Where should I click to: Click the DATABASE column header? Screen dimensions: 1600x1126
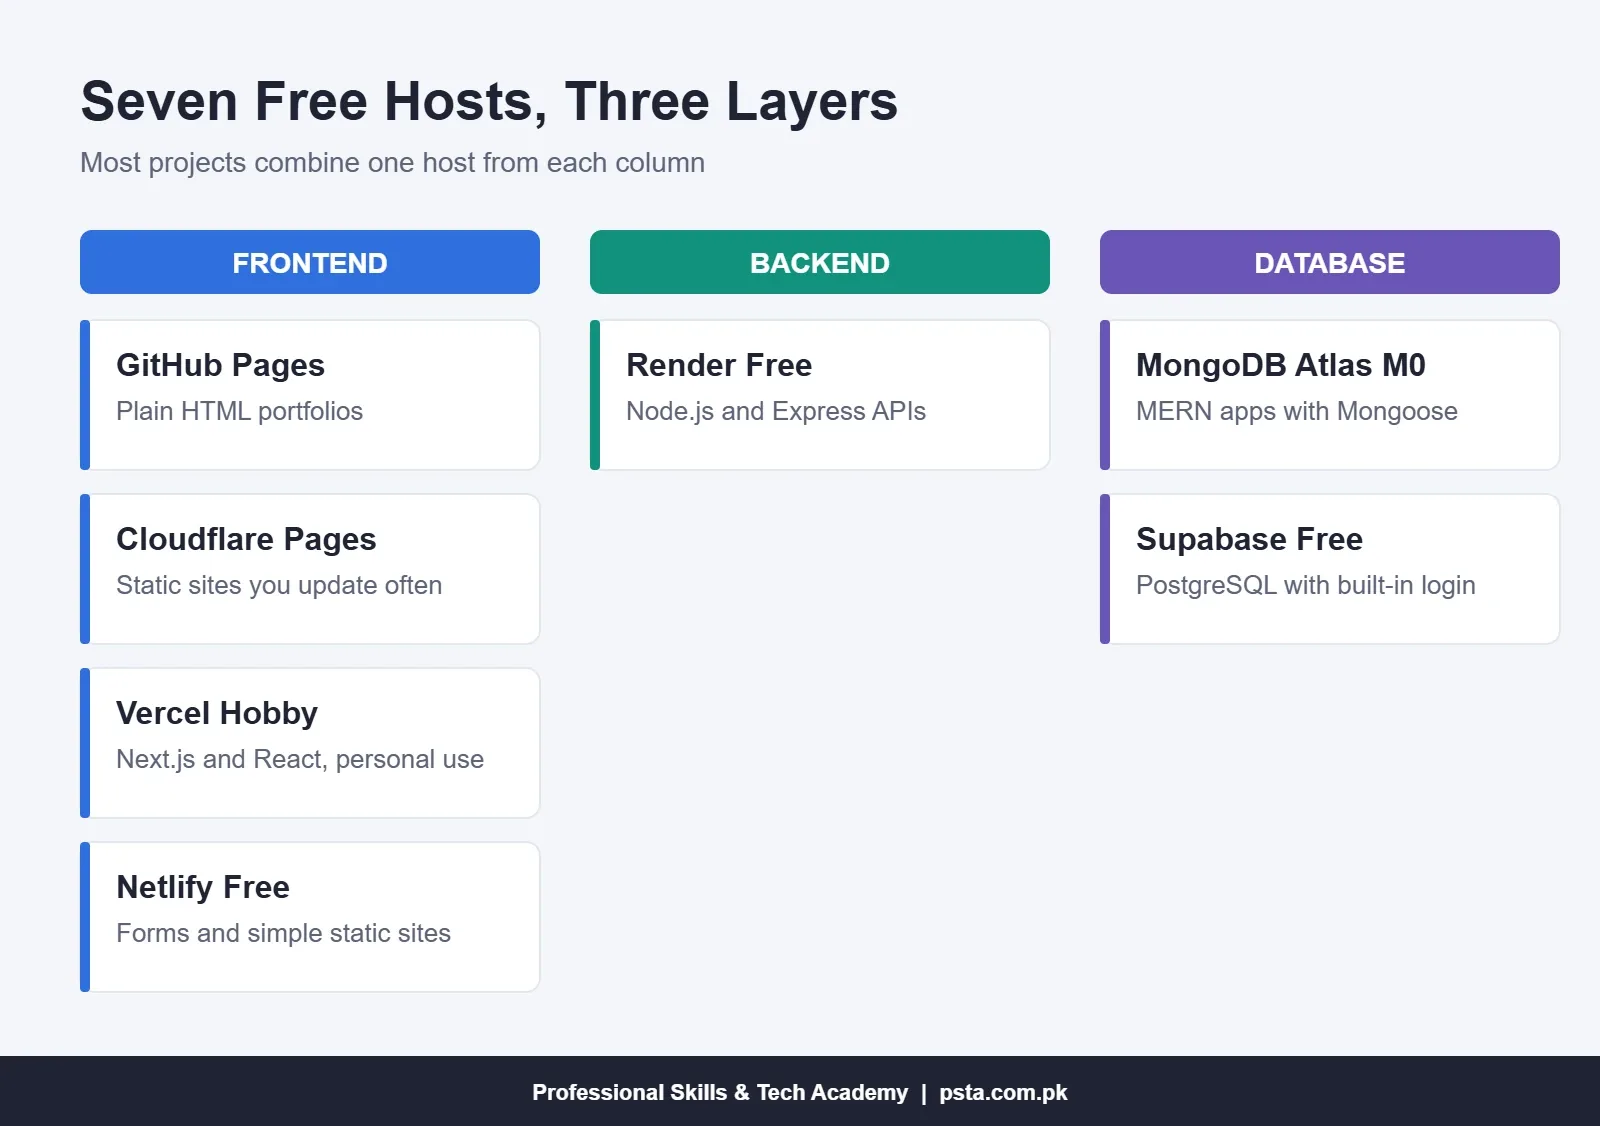pos(1330,262)
